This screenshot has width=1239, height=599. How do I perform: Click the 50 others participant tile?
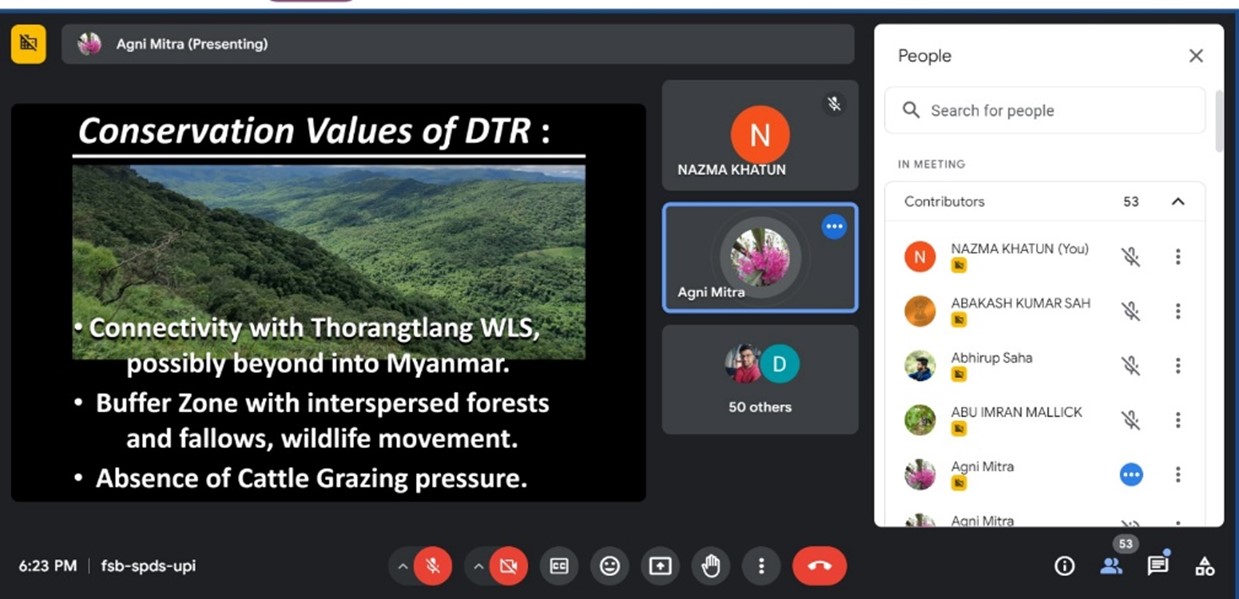click(760, 379)
